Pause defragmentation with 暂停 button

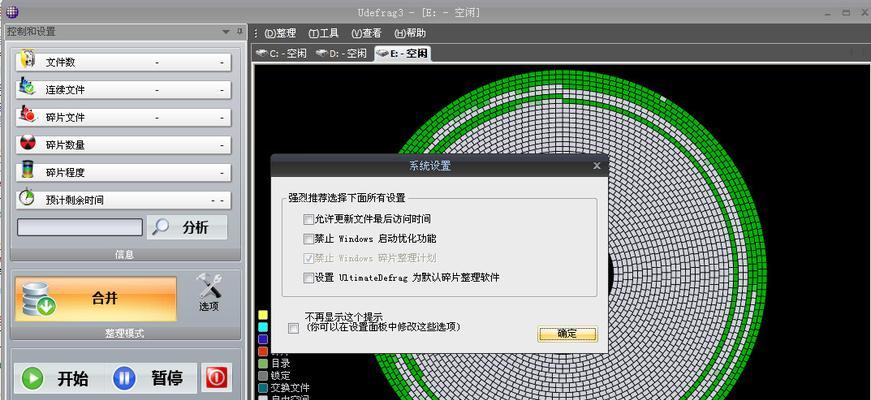click(150, 378)
